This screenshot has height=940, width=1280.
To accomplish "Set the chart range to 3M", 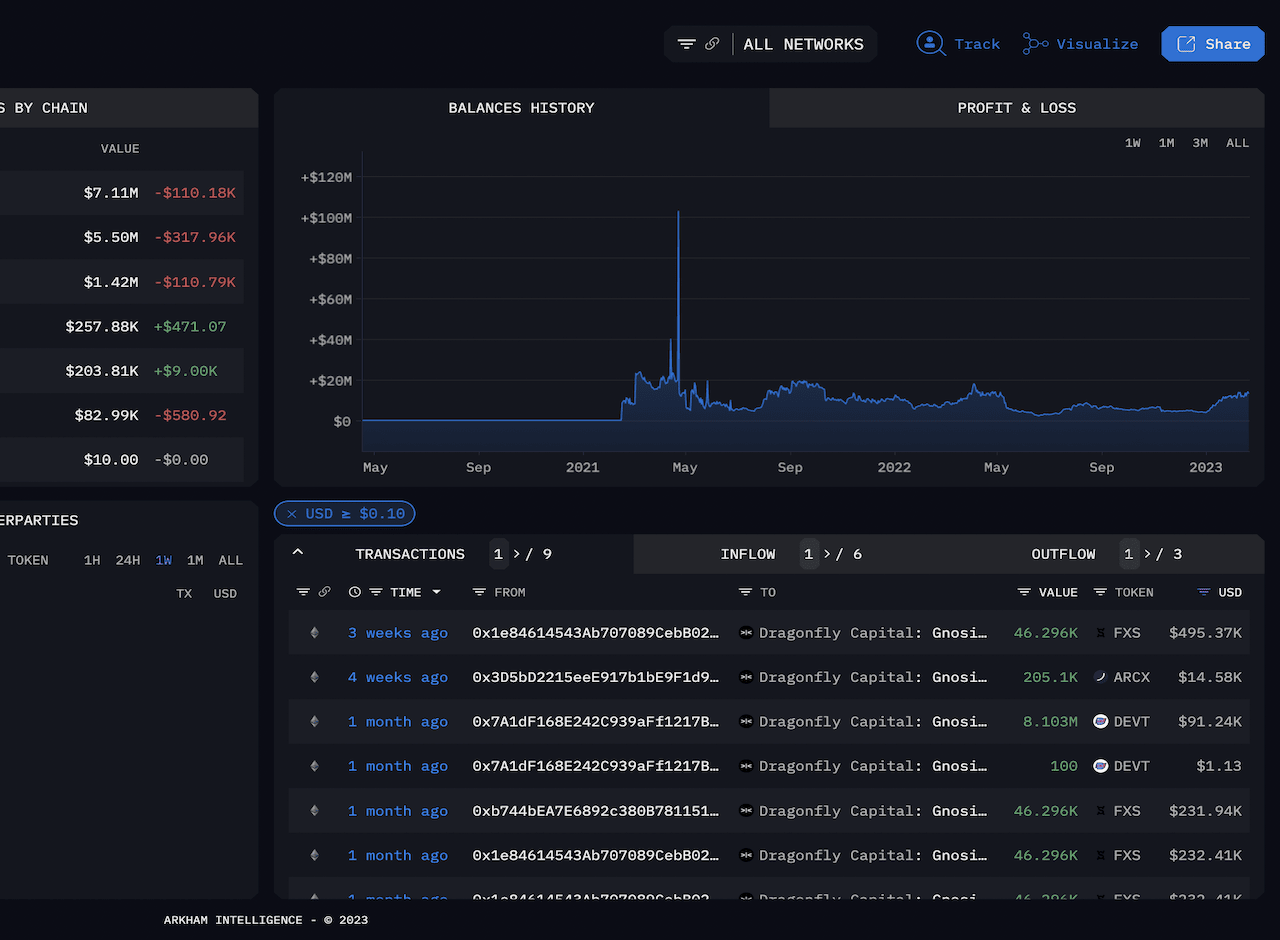I will tap(1200, 143).
